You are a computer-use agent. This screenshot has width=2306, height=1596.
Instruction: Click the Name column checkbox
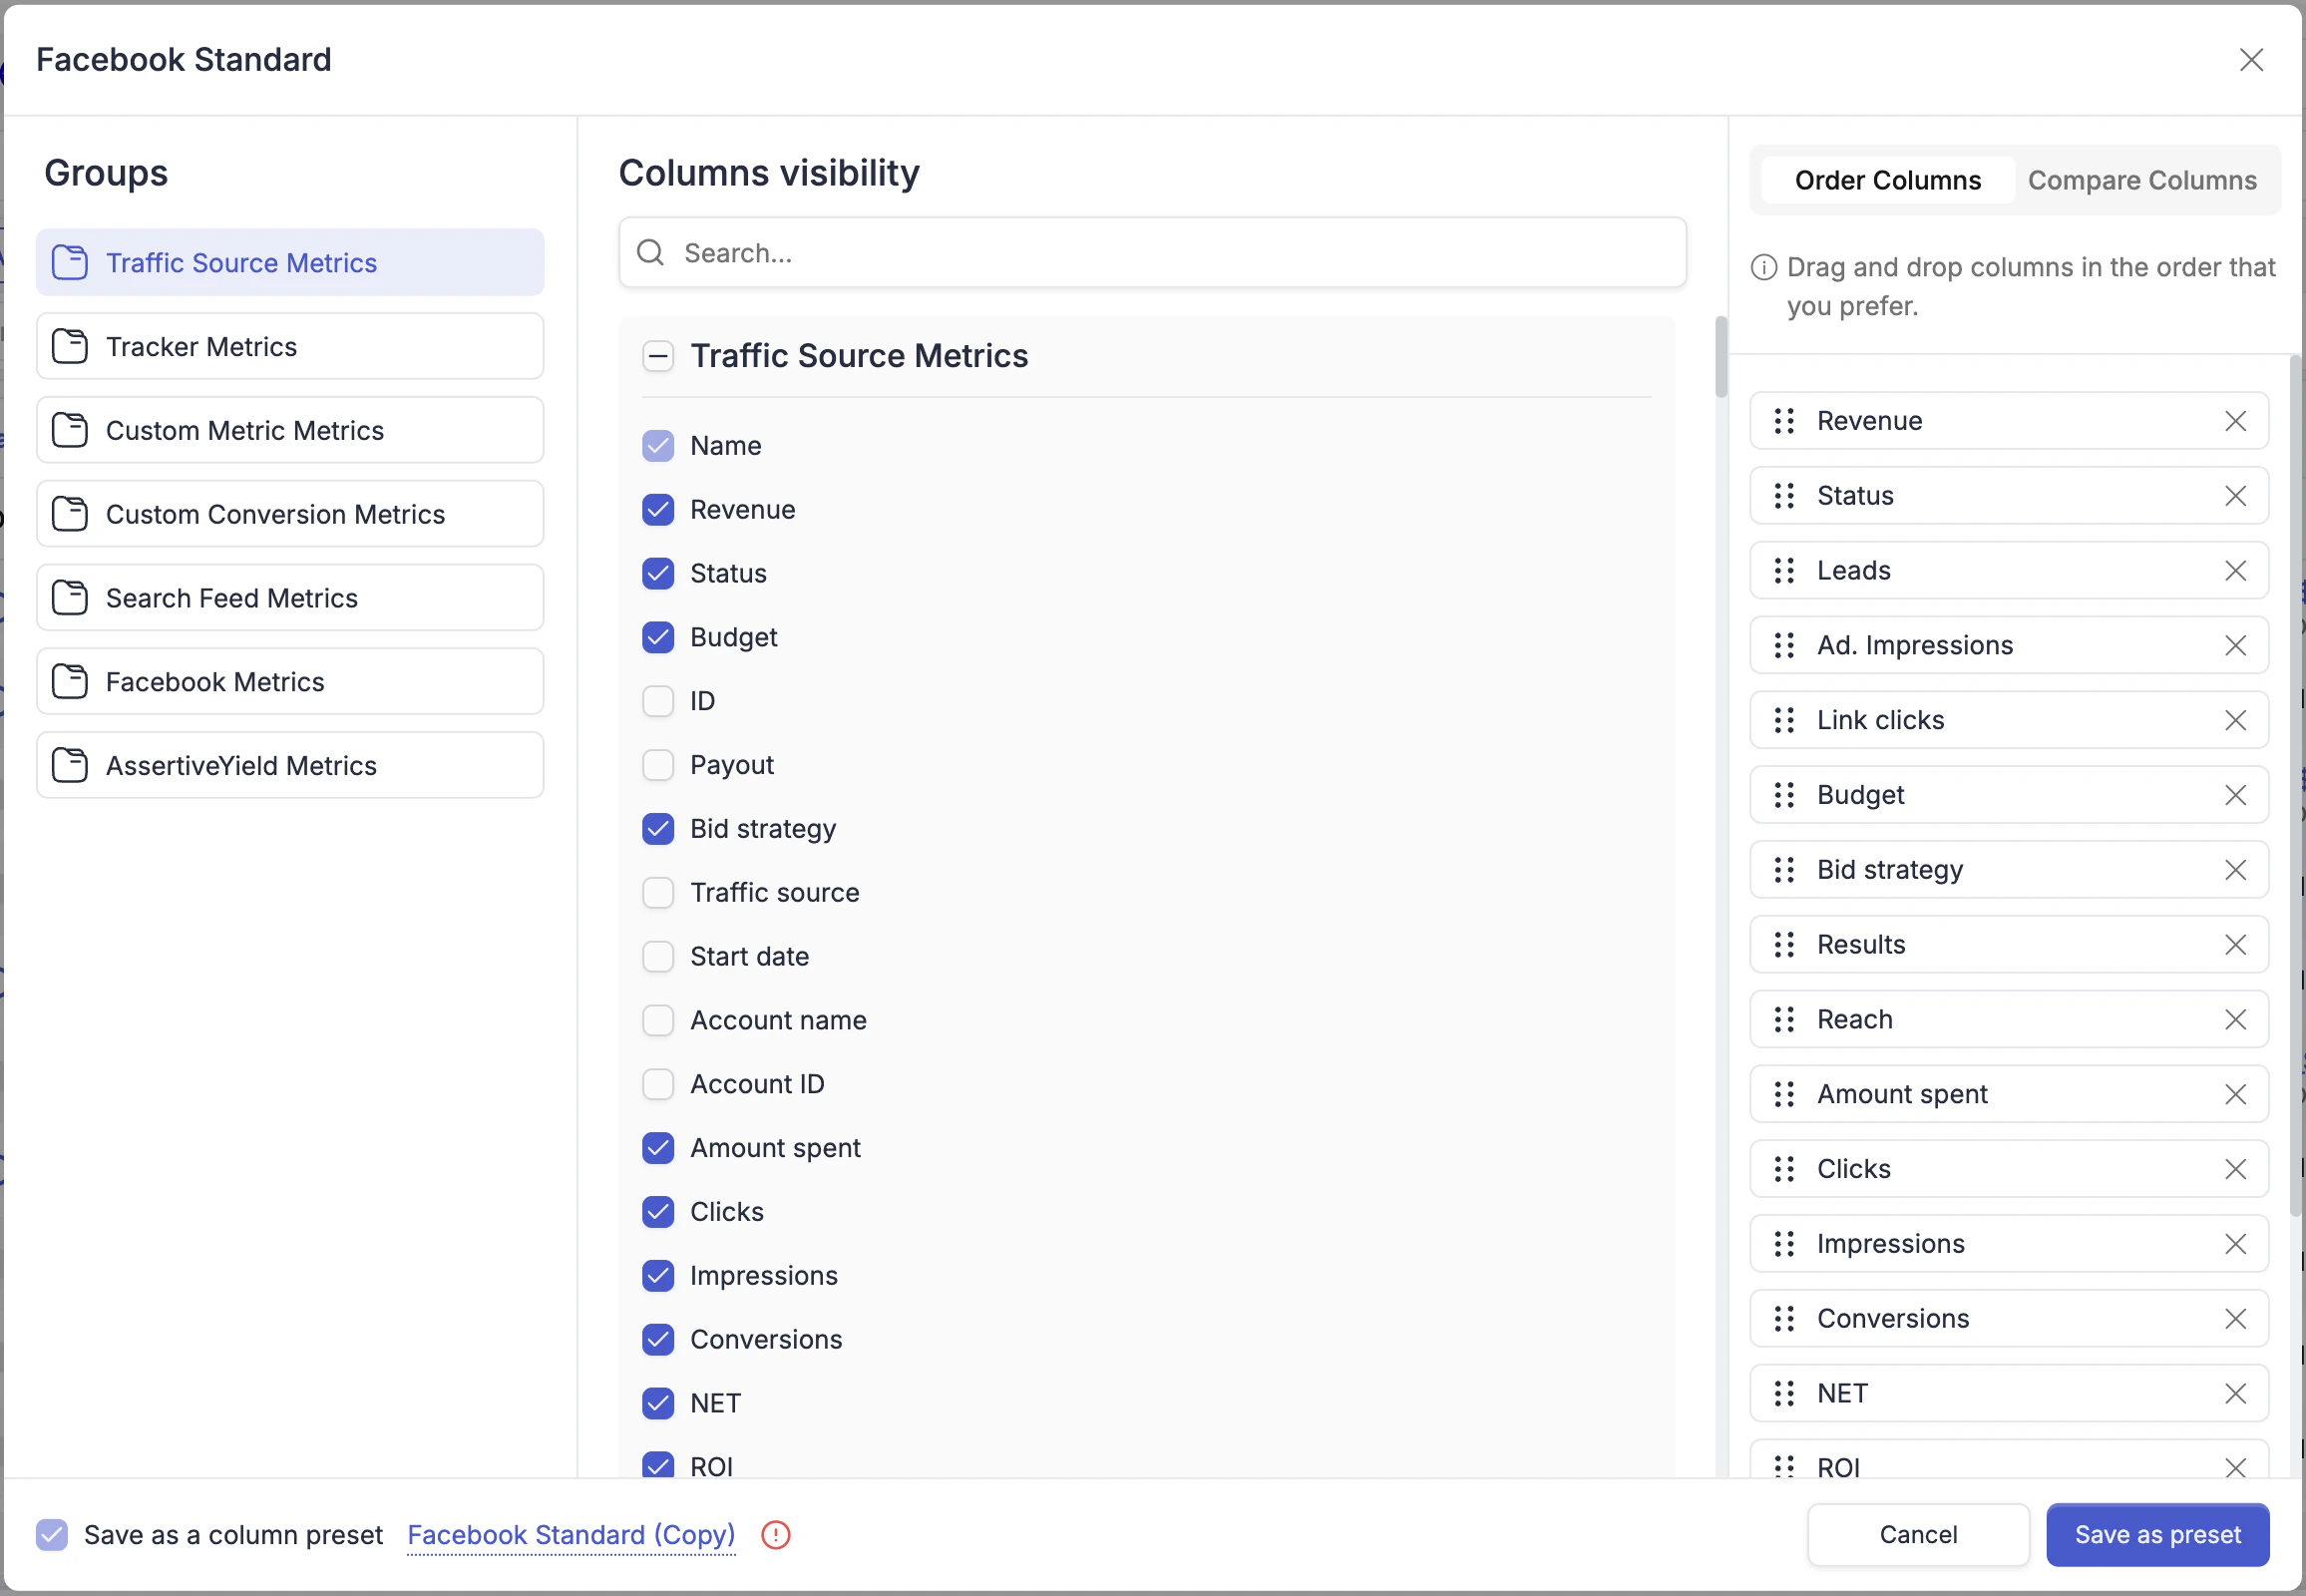click(658, 446)
